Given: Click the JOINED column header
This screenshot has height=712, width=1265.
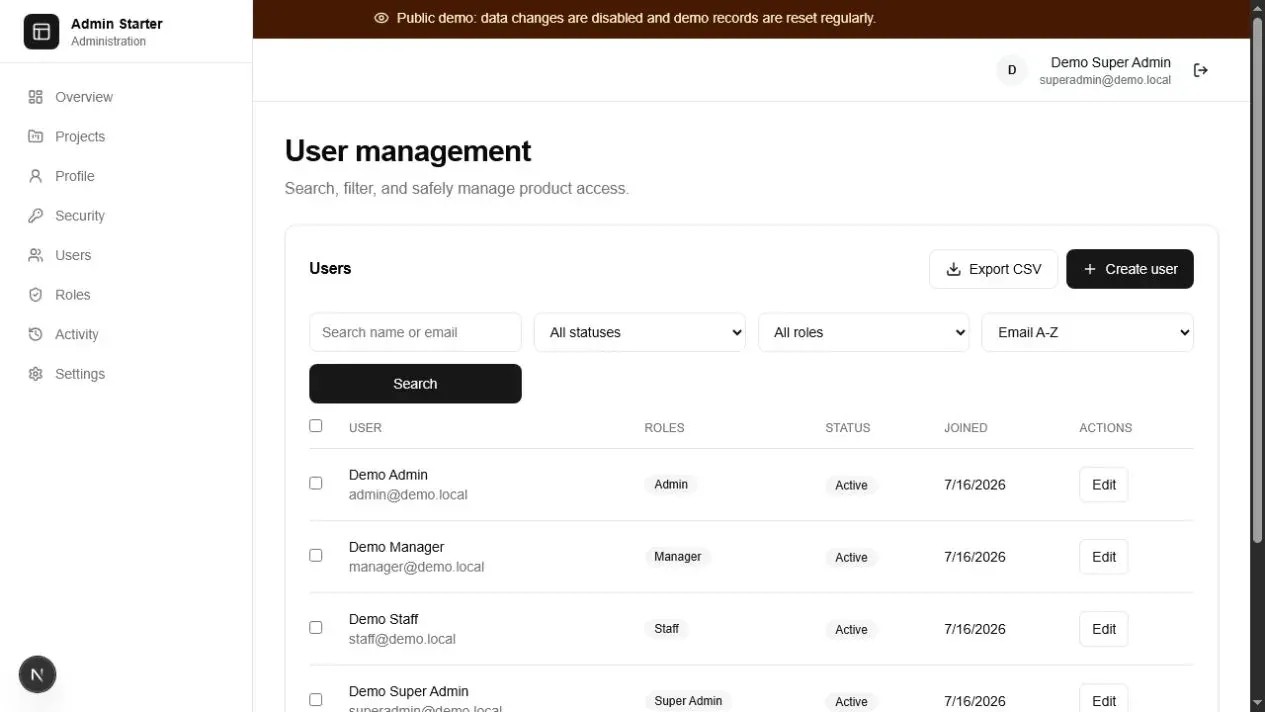Looking at the screenshot, I should [965, 427].
